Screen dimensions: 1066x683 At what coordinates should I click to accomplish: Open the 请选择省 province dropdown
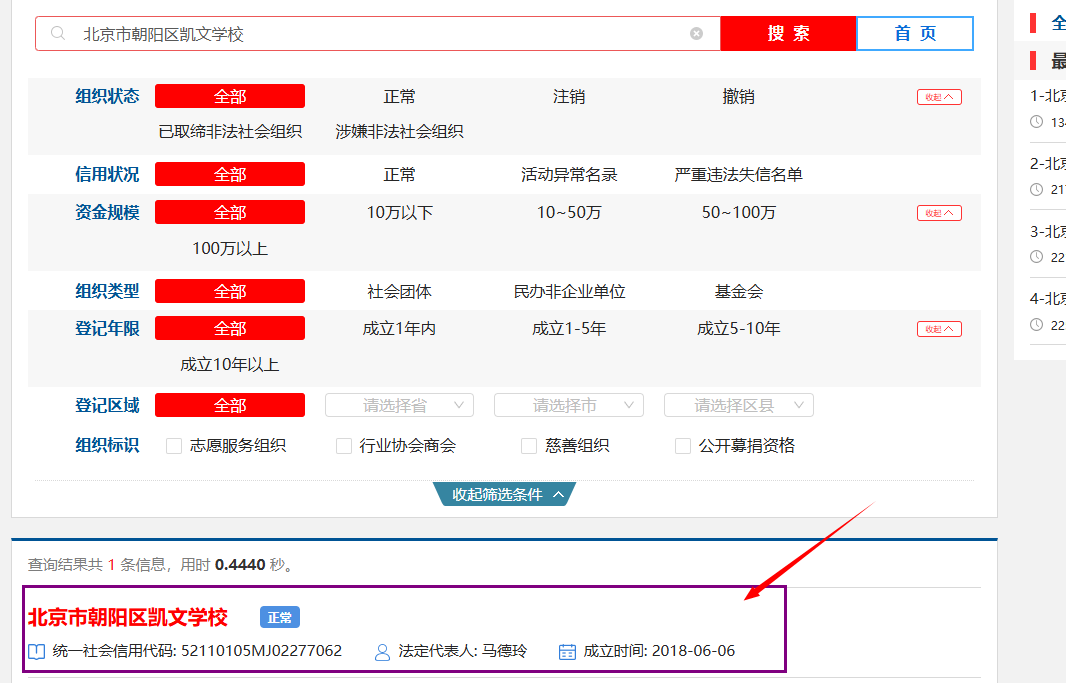pos(399,405)
